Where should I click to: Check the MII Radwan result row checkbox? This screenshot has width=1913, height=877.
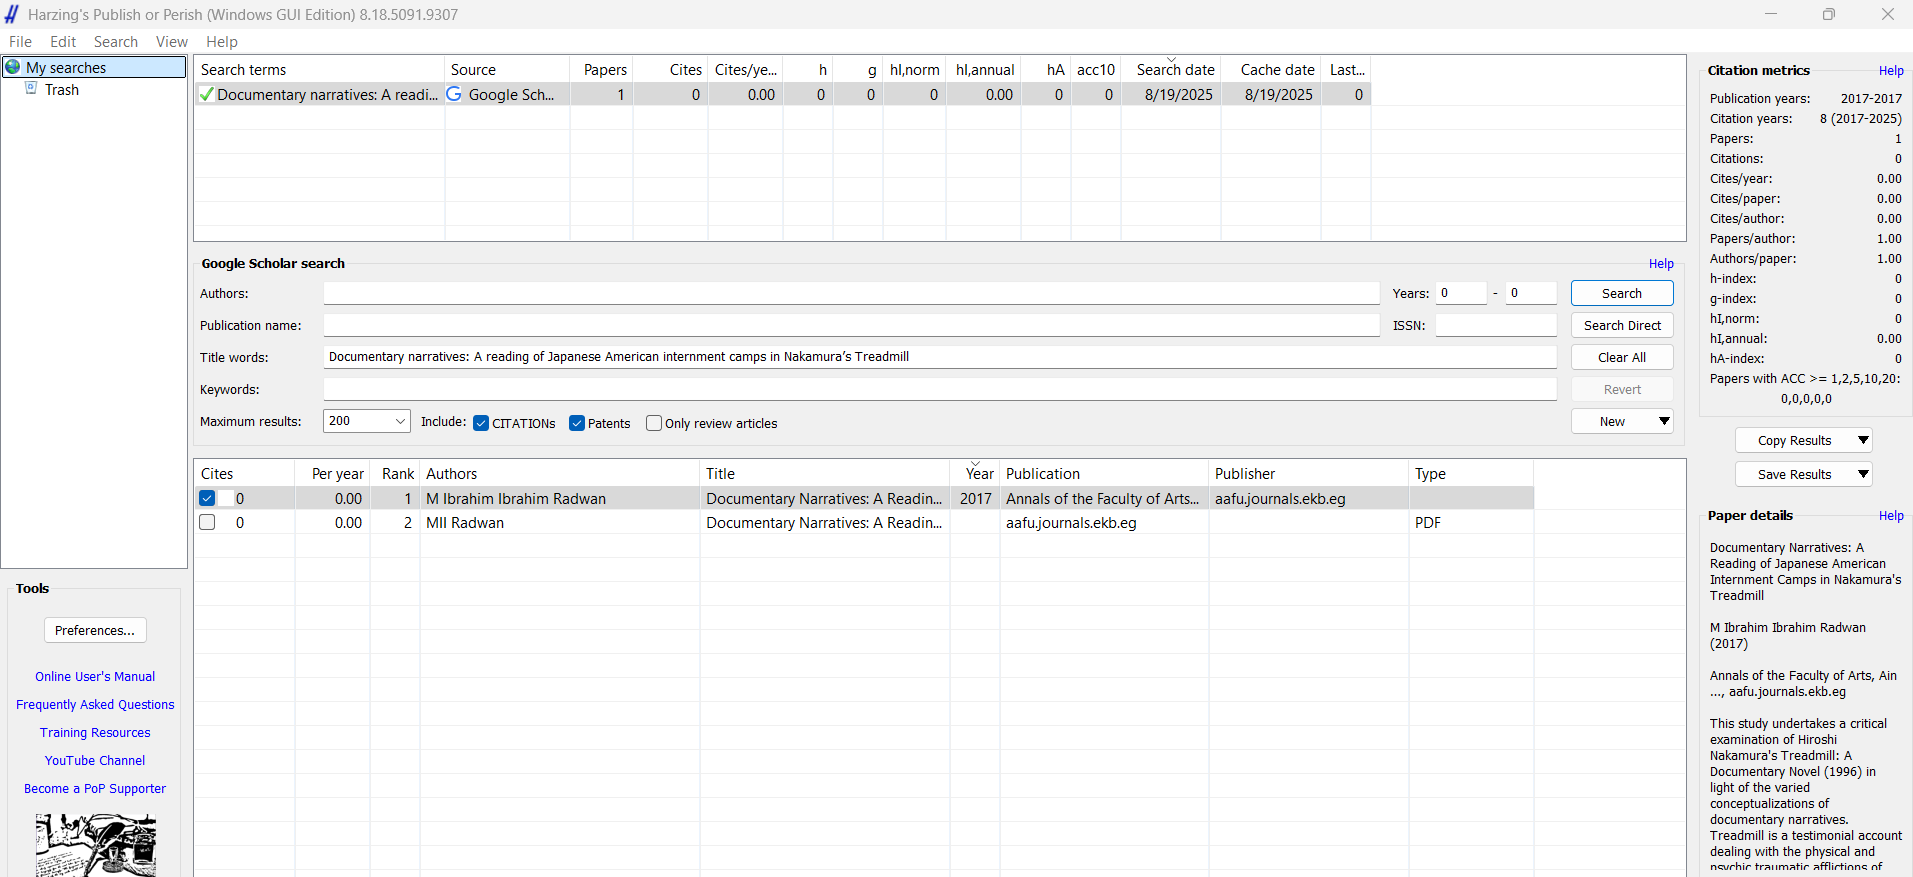(207, 522)
